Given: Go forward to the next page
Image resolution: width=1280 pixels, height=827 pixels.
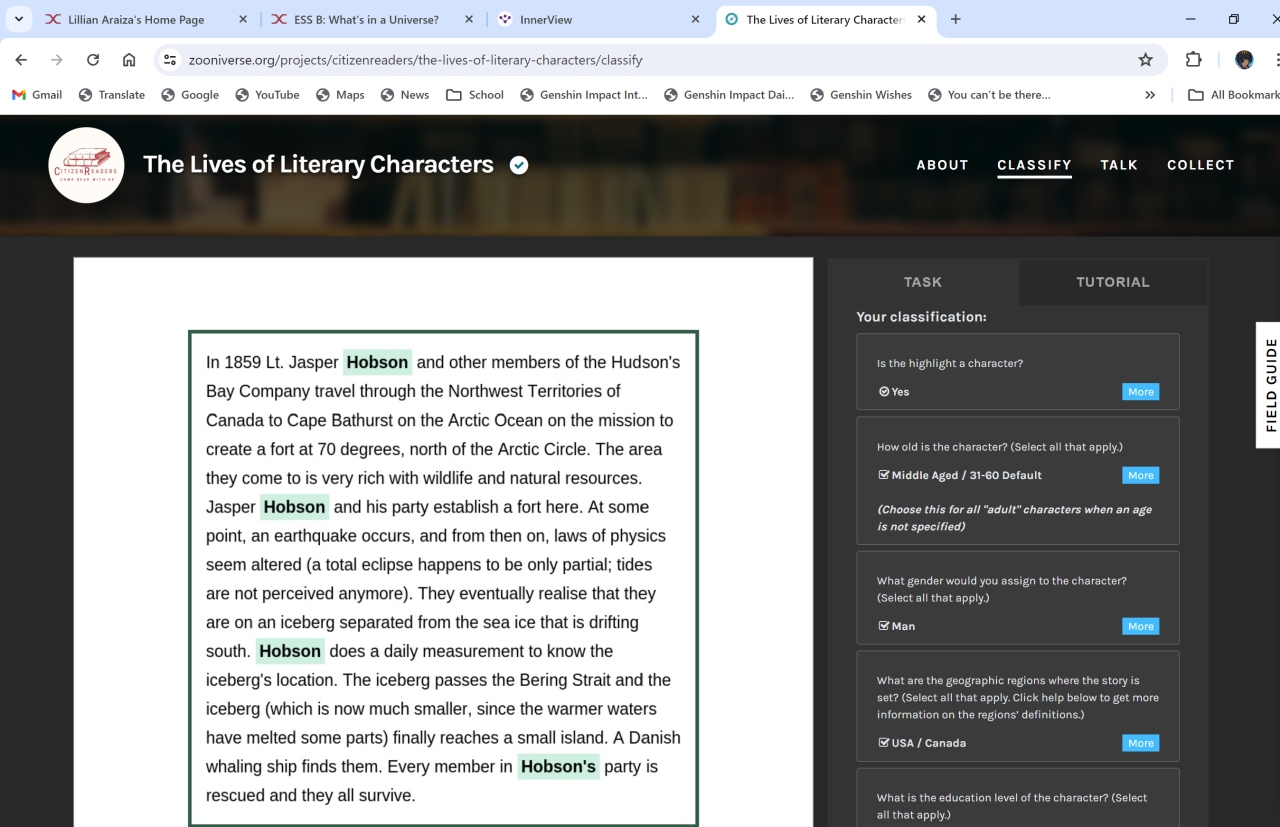Looking at the screenshot, I should click(x=57, y=60).
